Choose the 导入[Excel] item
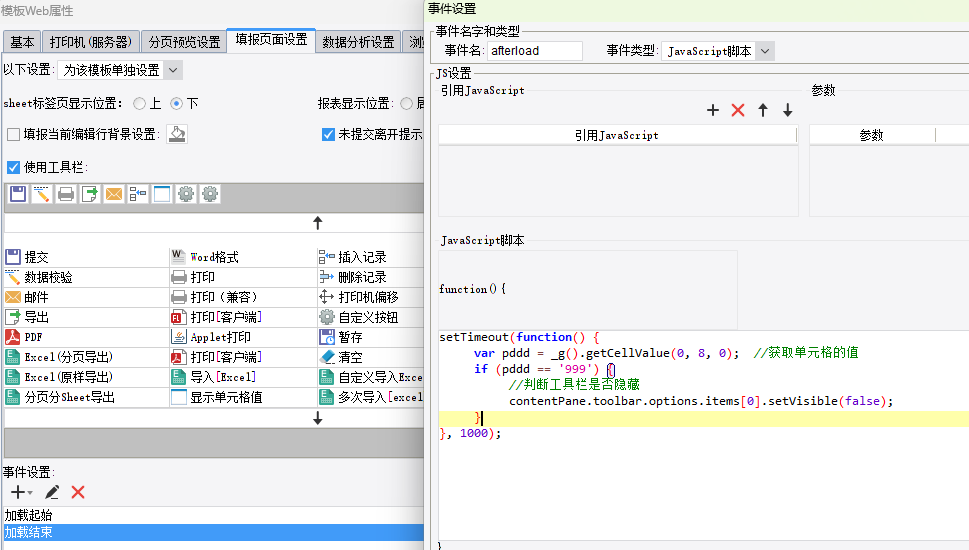This screenshot has width=969, height=550. click(214, 377)
